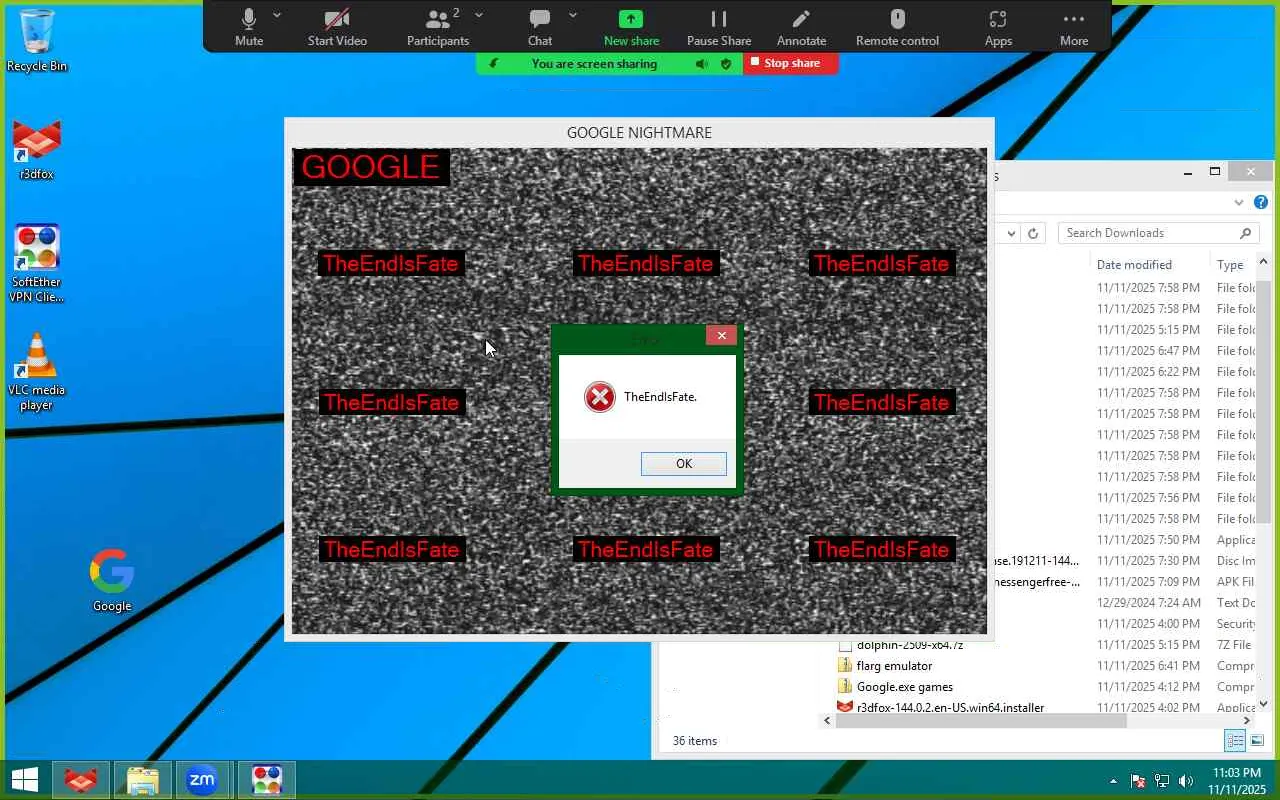Select the r3dfox desktop shortcut
The image size is (1280, 800).
[37, 150]
